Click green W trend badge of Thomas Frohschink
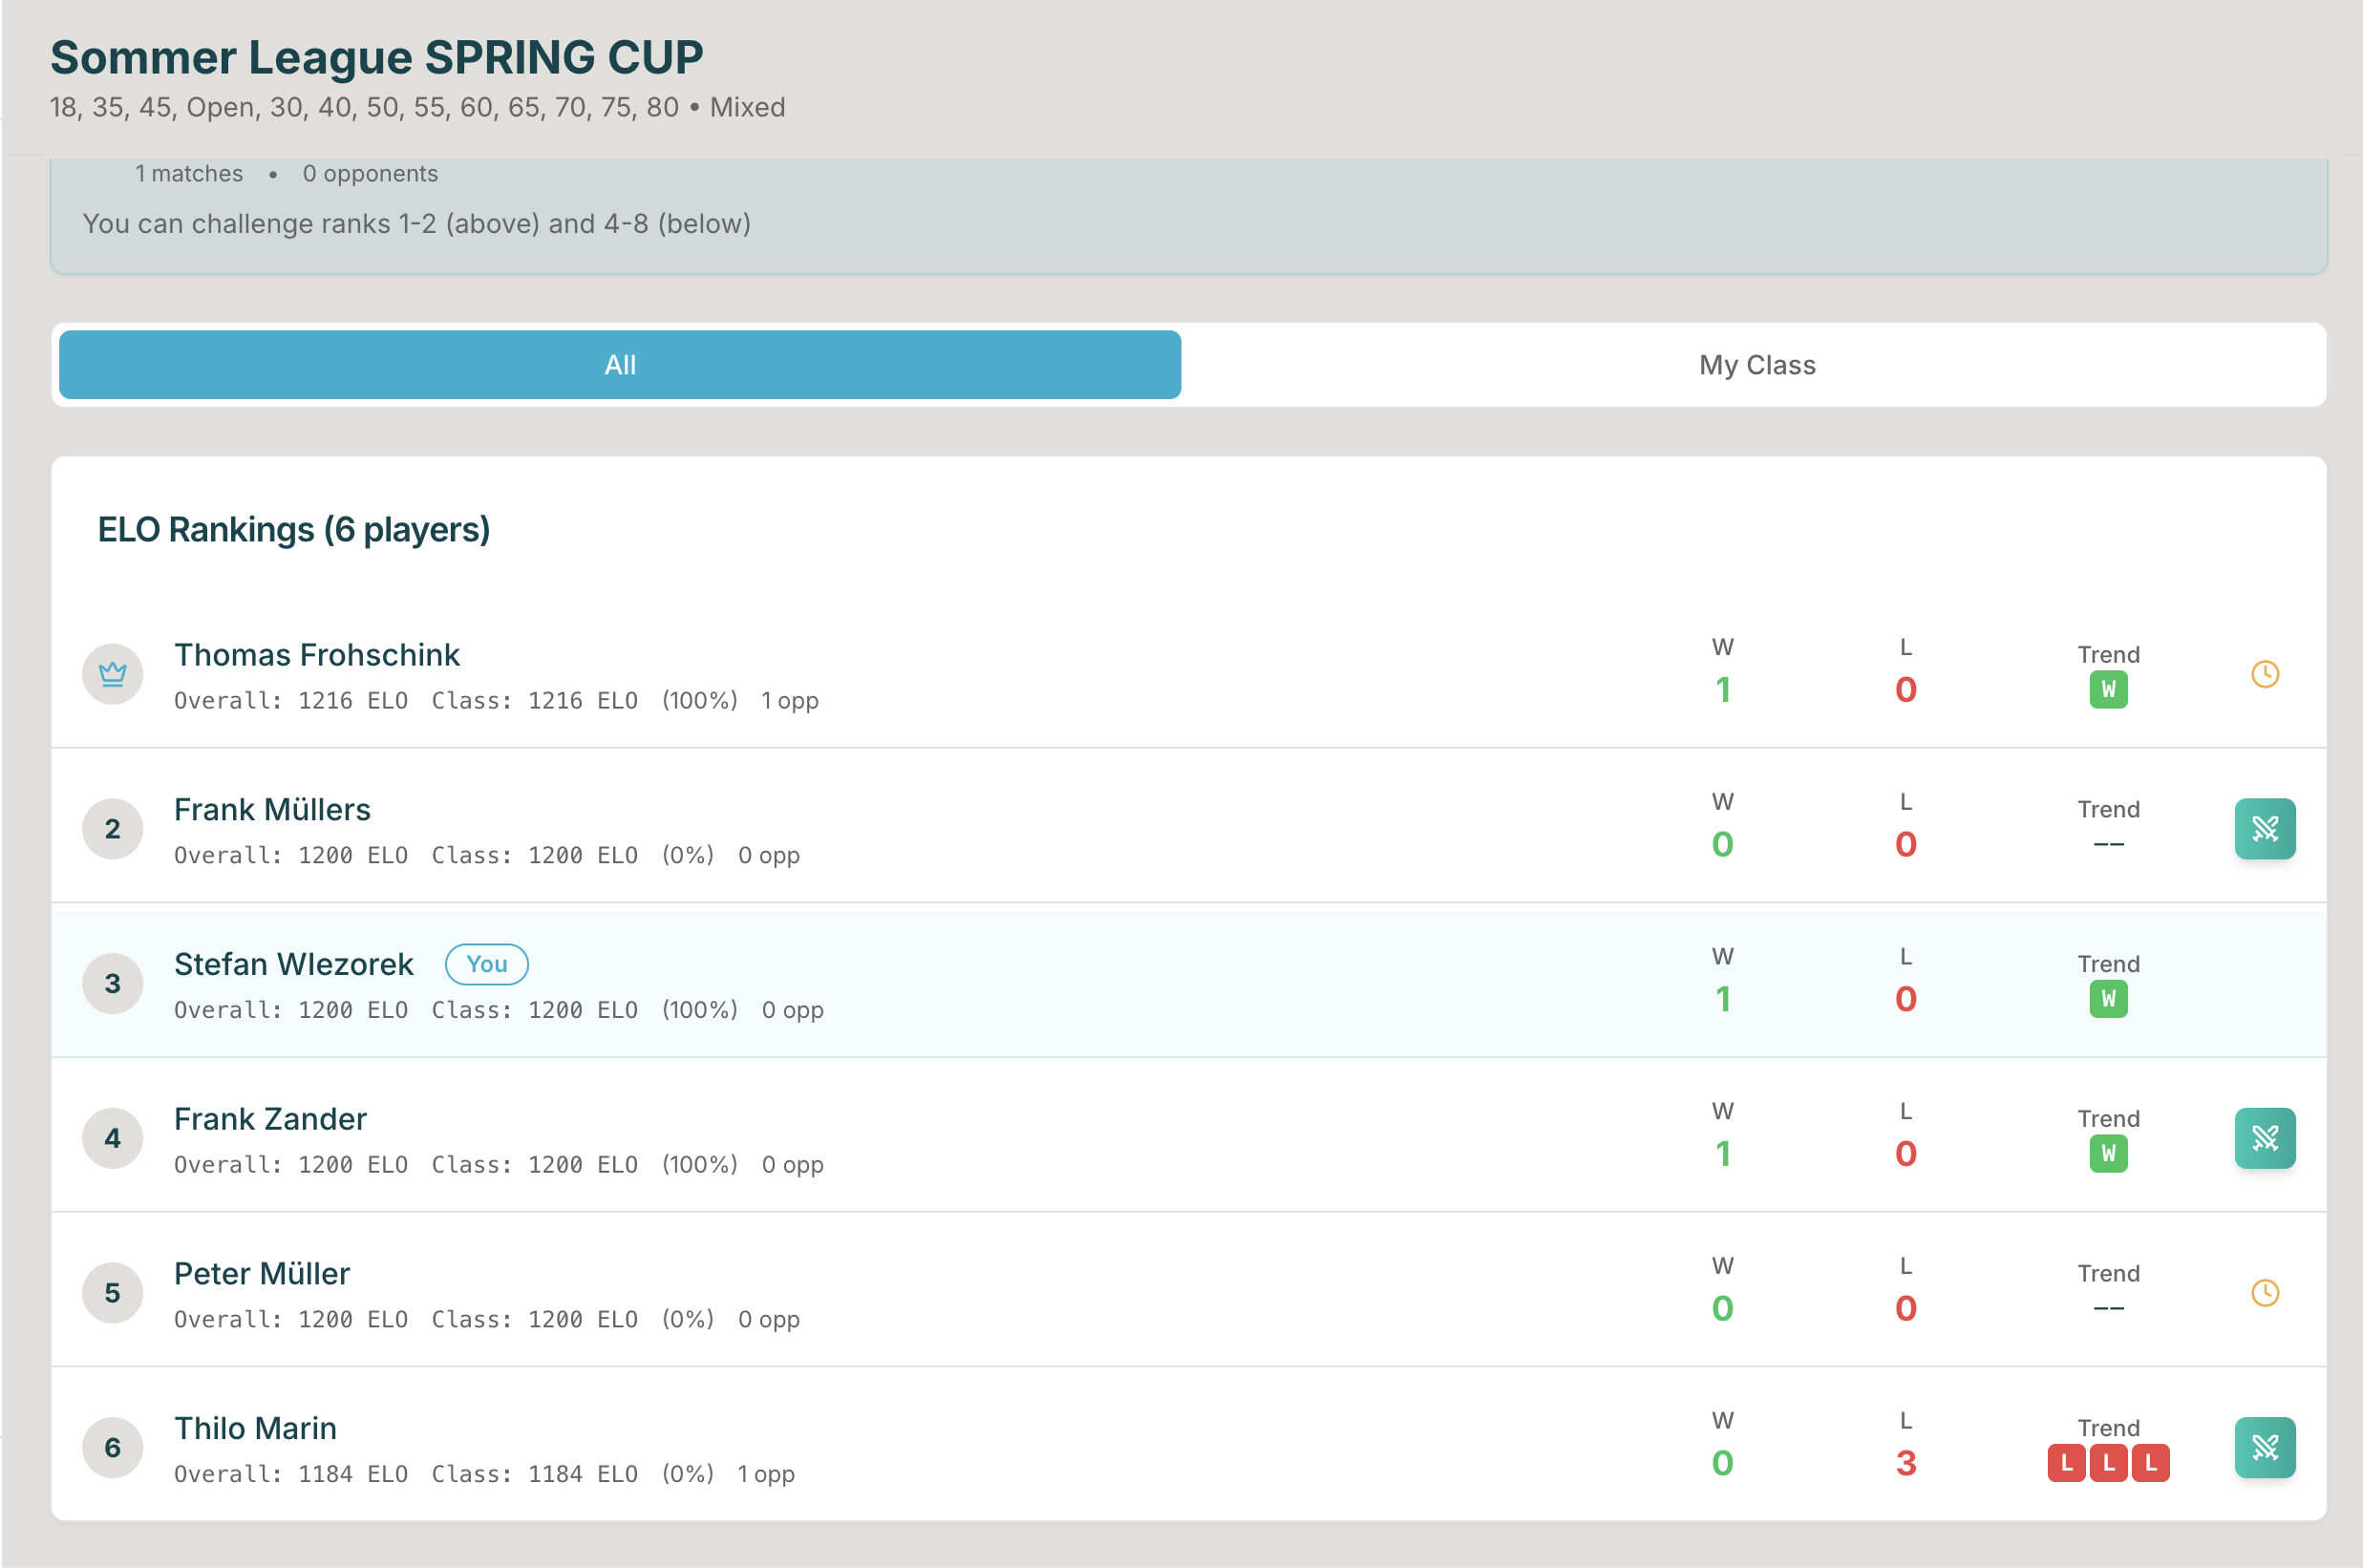The width and height of the screenshot is (2363, 1568). pyautogui.click(x=2107, y=690)
